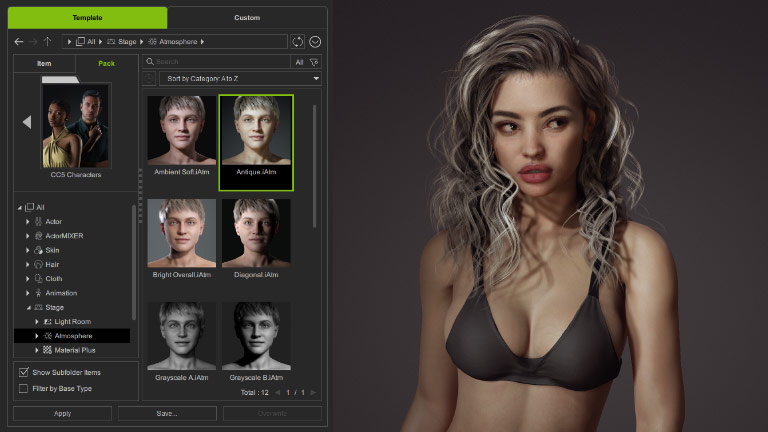This screenshot has width=768, height=432.
Task: Open the Item tab
Action: 44,64
